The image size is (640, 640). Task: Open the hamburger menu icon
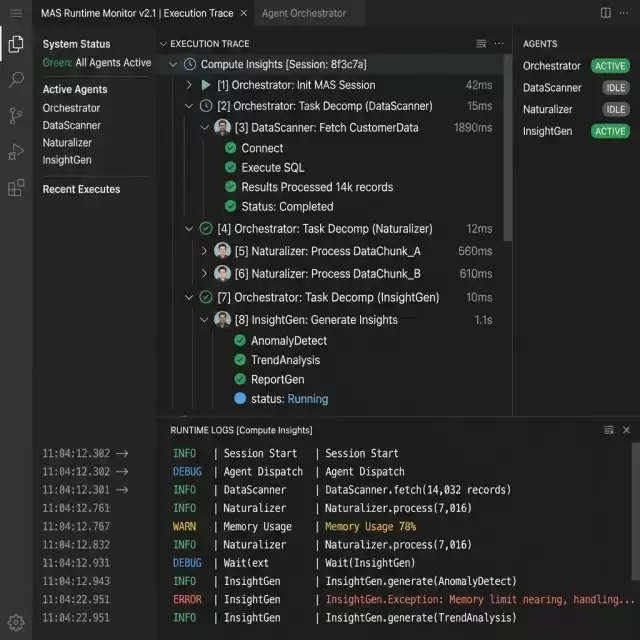point(16,13)
